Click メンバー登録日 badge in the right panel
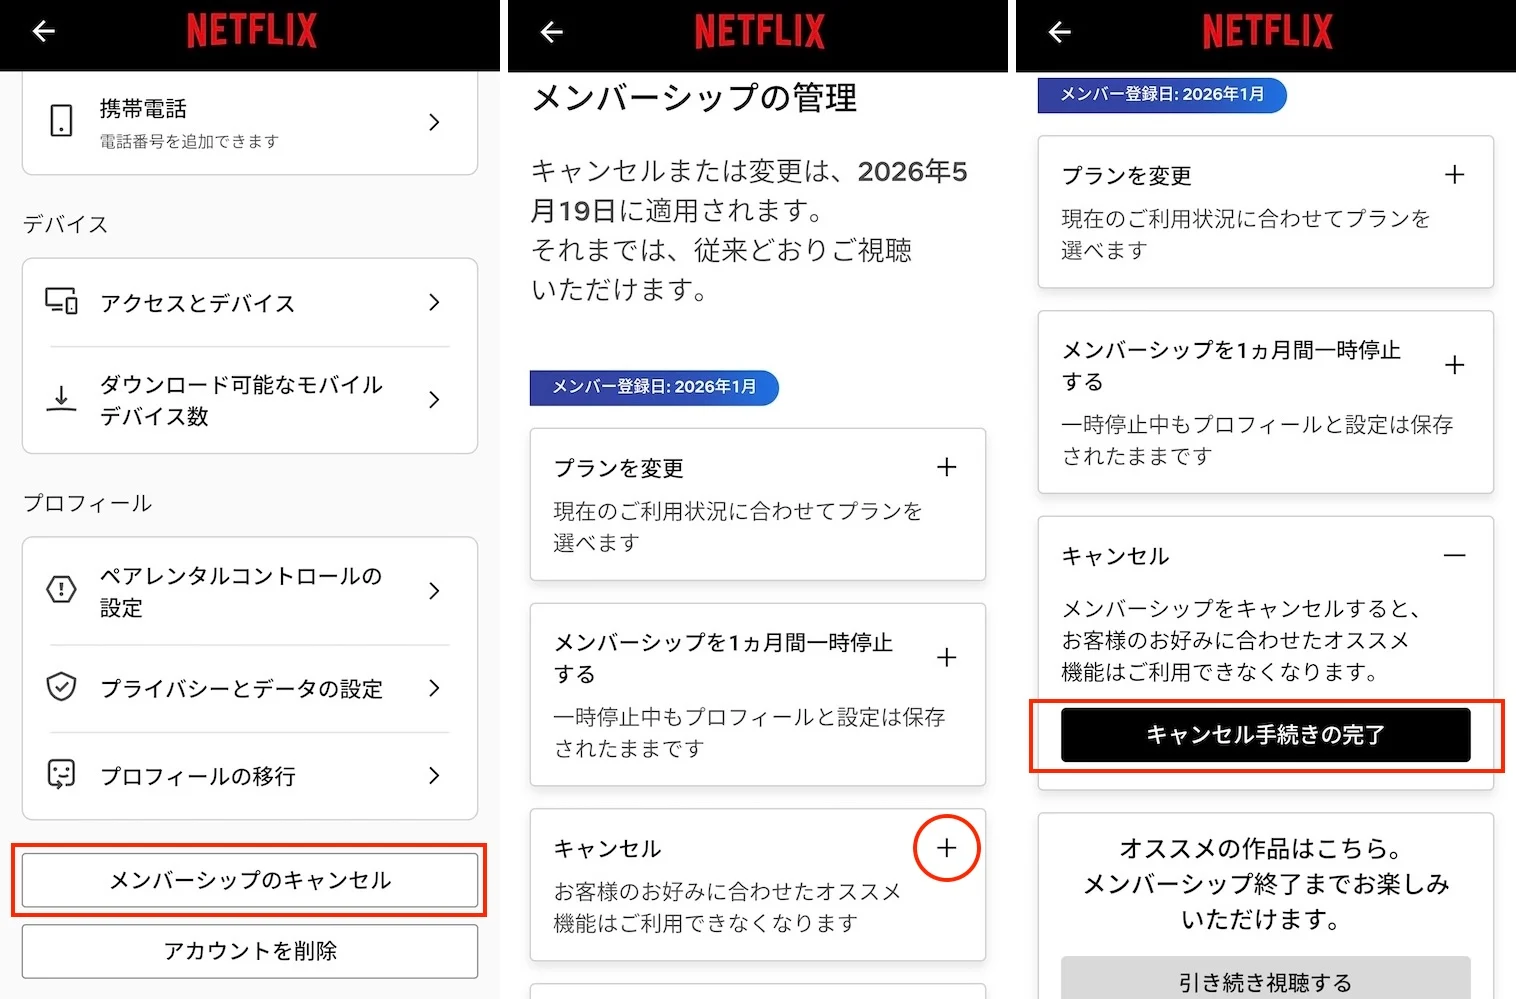 (1162, 94)
